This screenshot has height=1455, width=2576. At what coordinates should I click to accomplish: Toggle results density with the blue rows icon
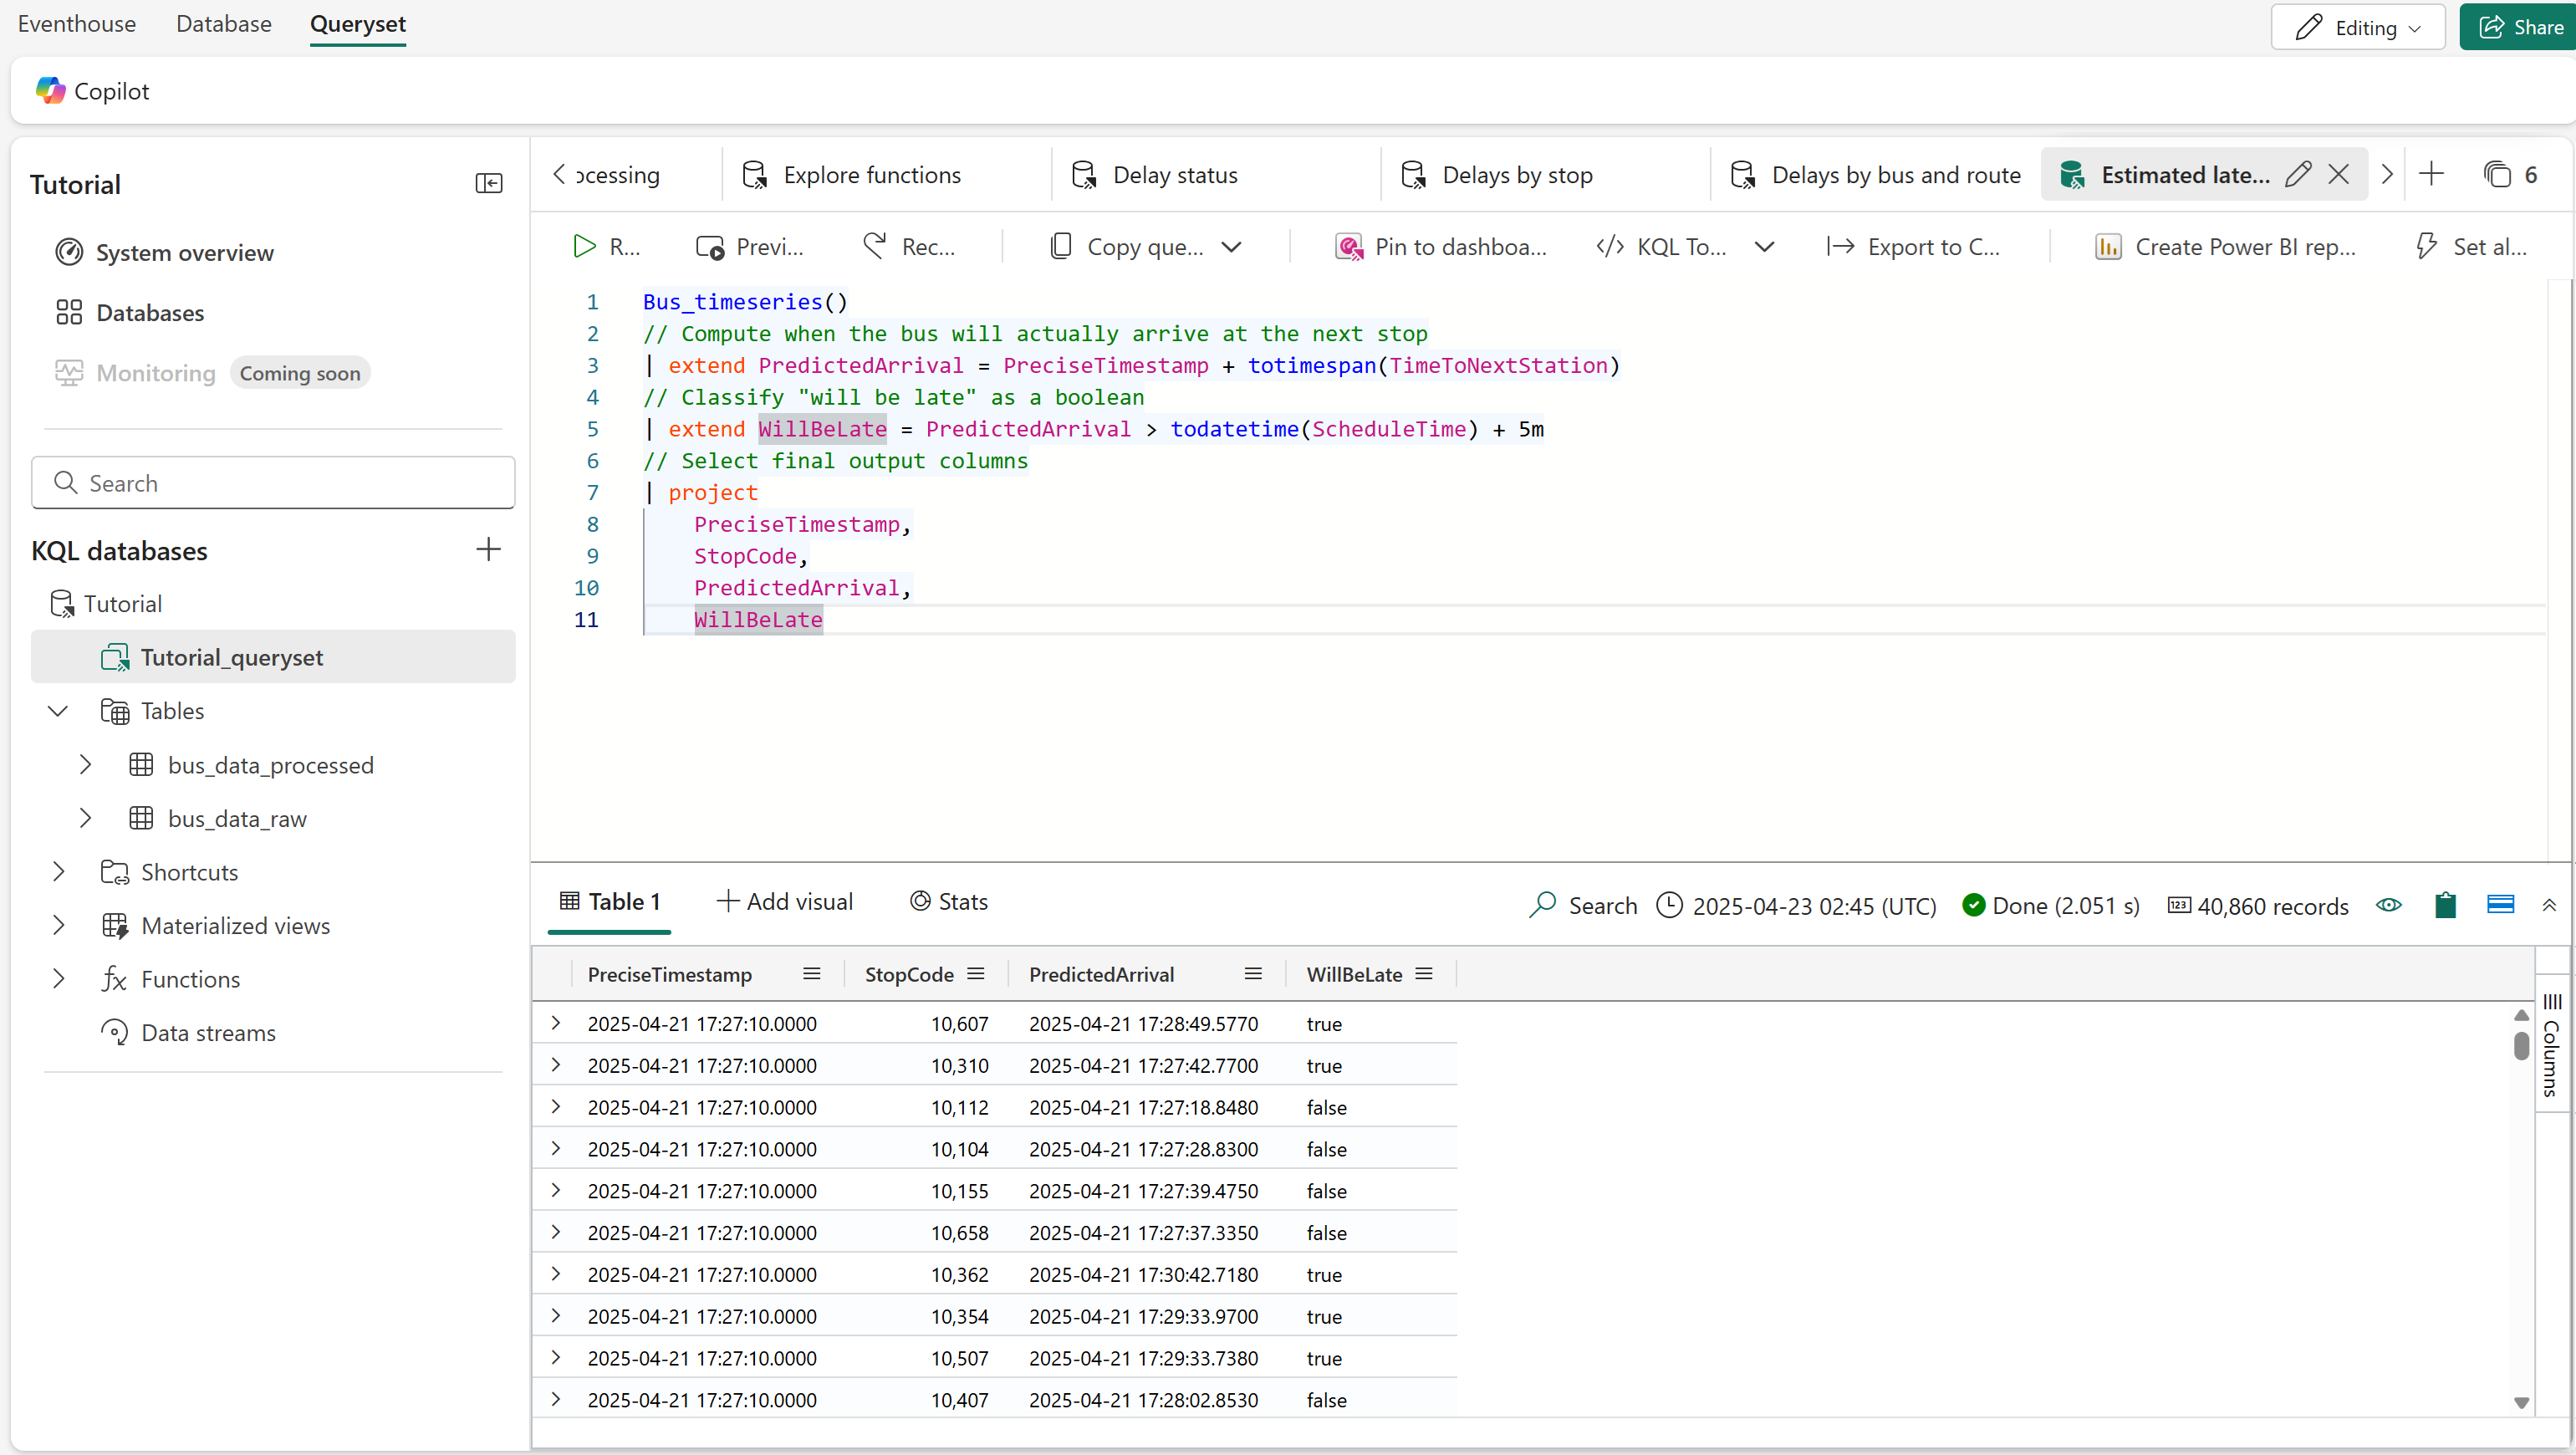(x=2500, y=905)
